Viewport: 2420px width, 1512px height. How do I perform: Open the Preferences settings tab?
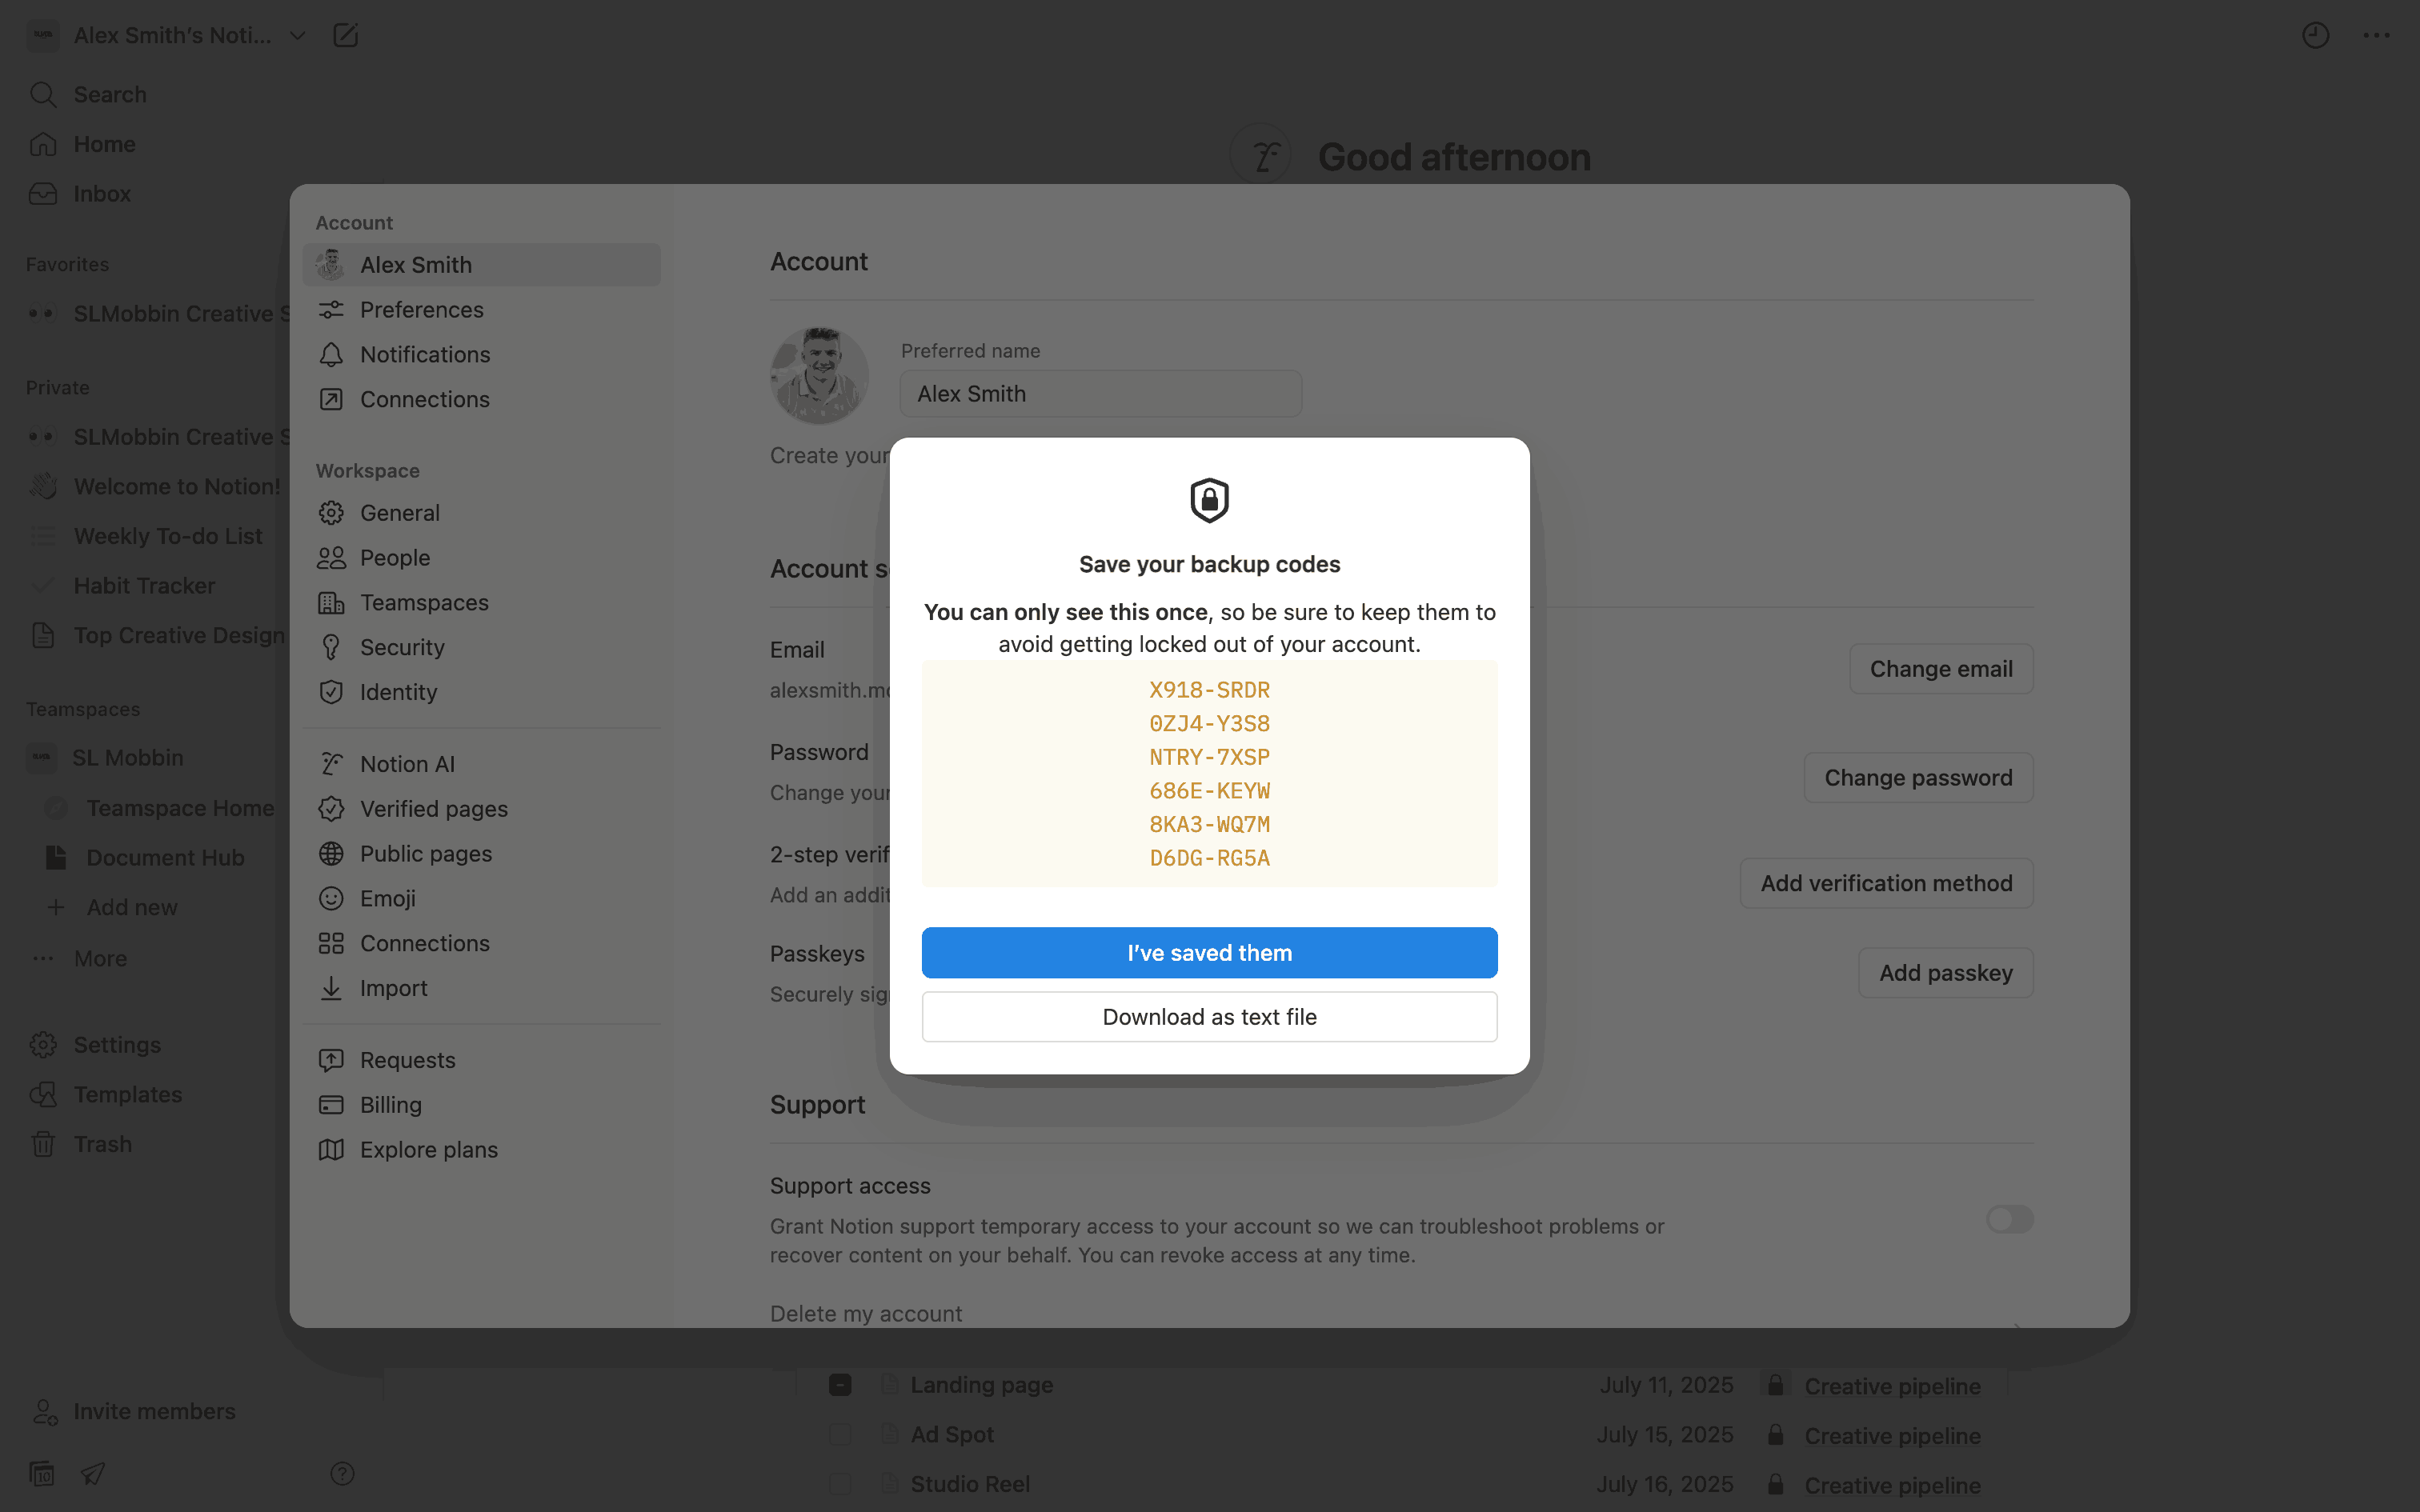(x=421, y=310)
